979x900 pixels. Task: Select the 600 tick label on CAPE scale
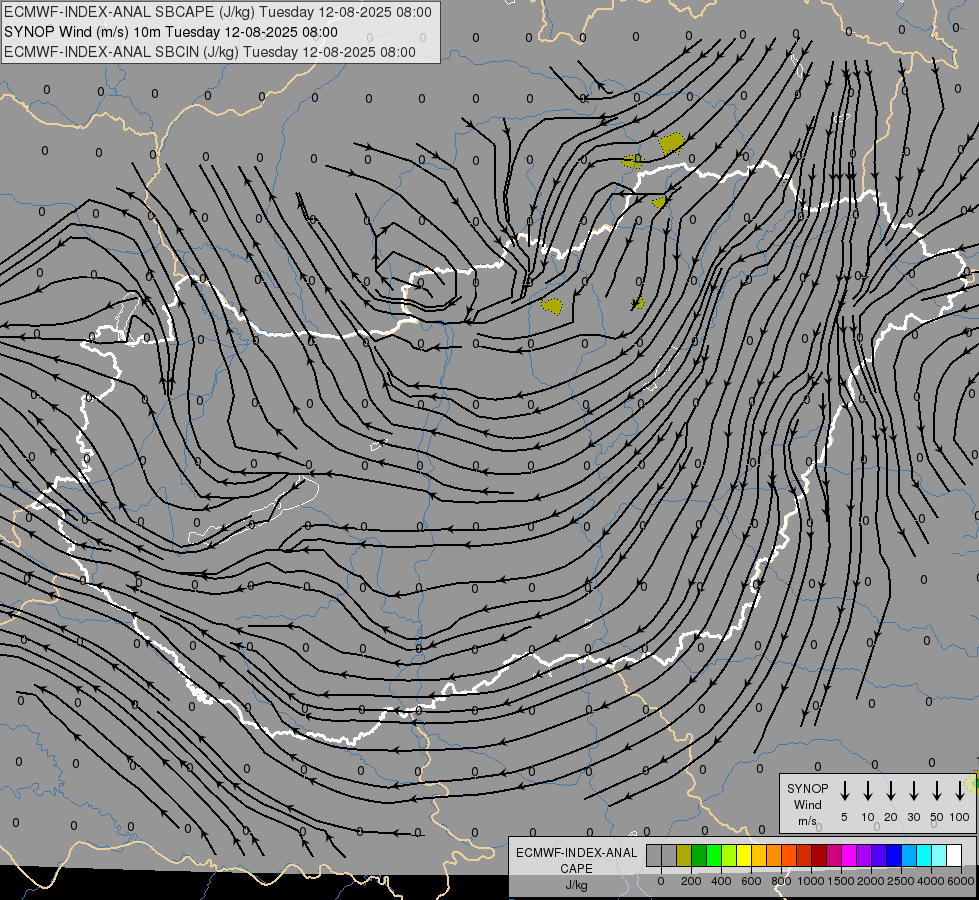pyautogui.click(x=751, y=881)
